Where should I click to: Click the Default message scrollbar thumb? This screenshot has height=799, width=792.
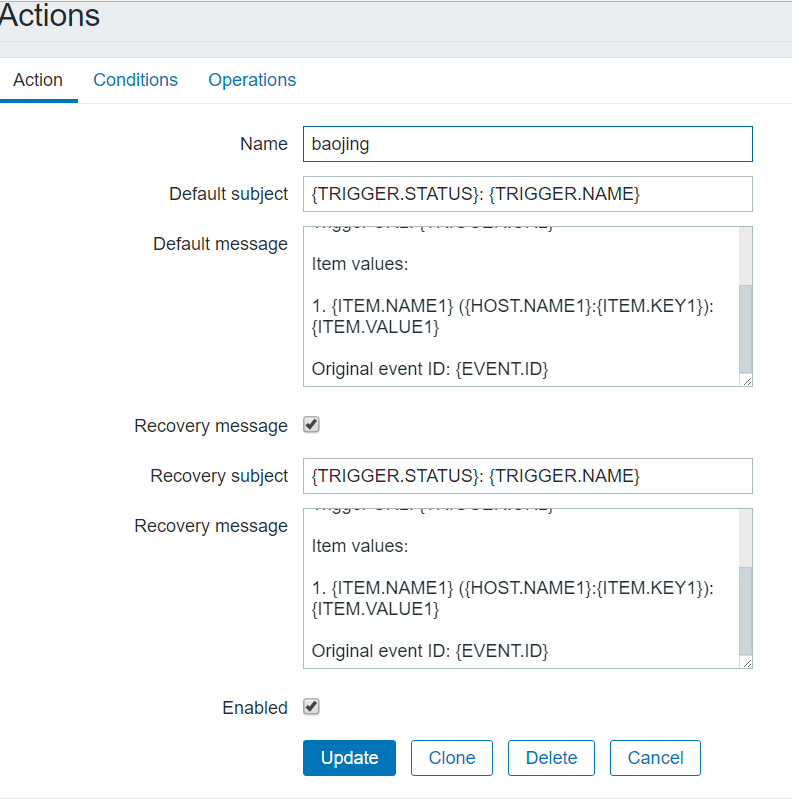[x=745, y=328]
